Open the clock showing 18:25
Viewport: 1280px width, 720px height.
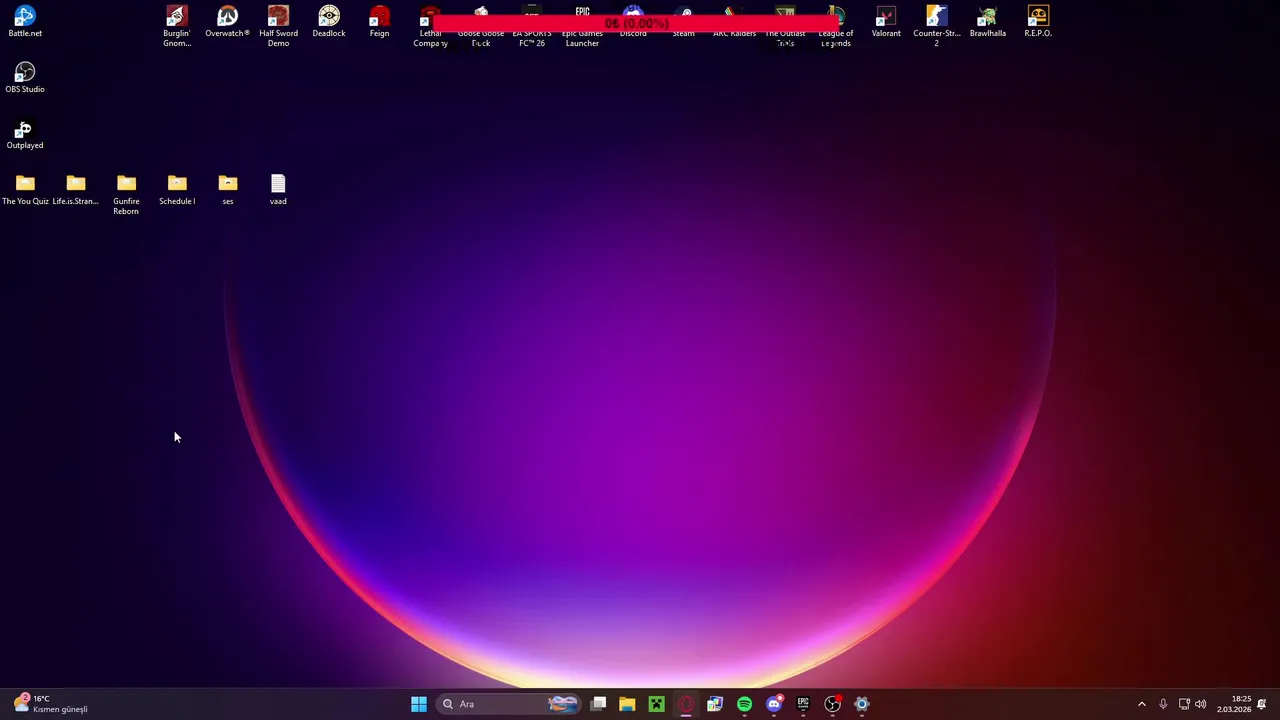click(1234, 704)
